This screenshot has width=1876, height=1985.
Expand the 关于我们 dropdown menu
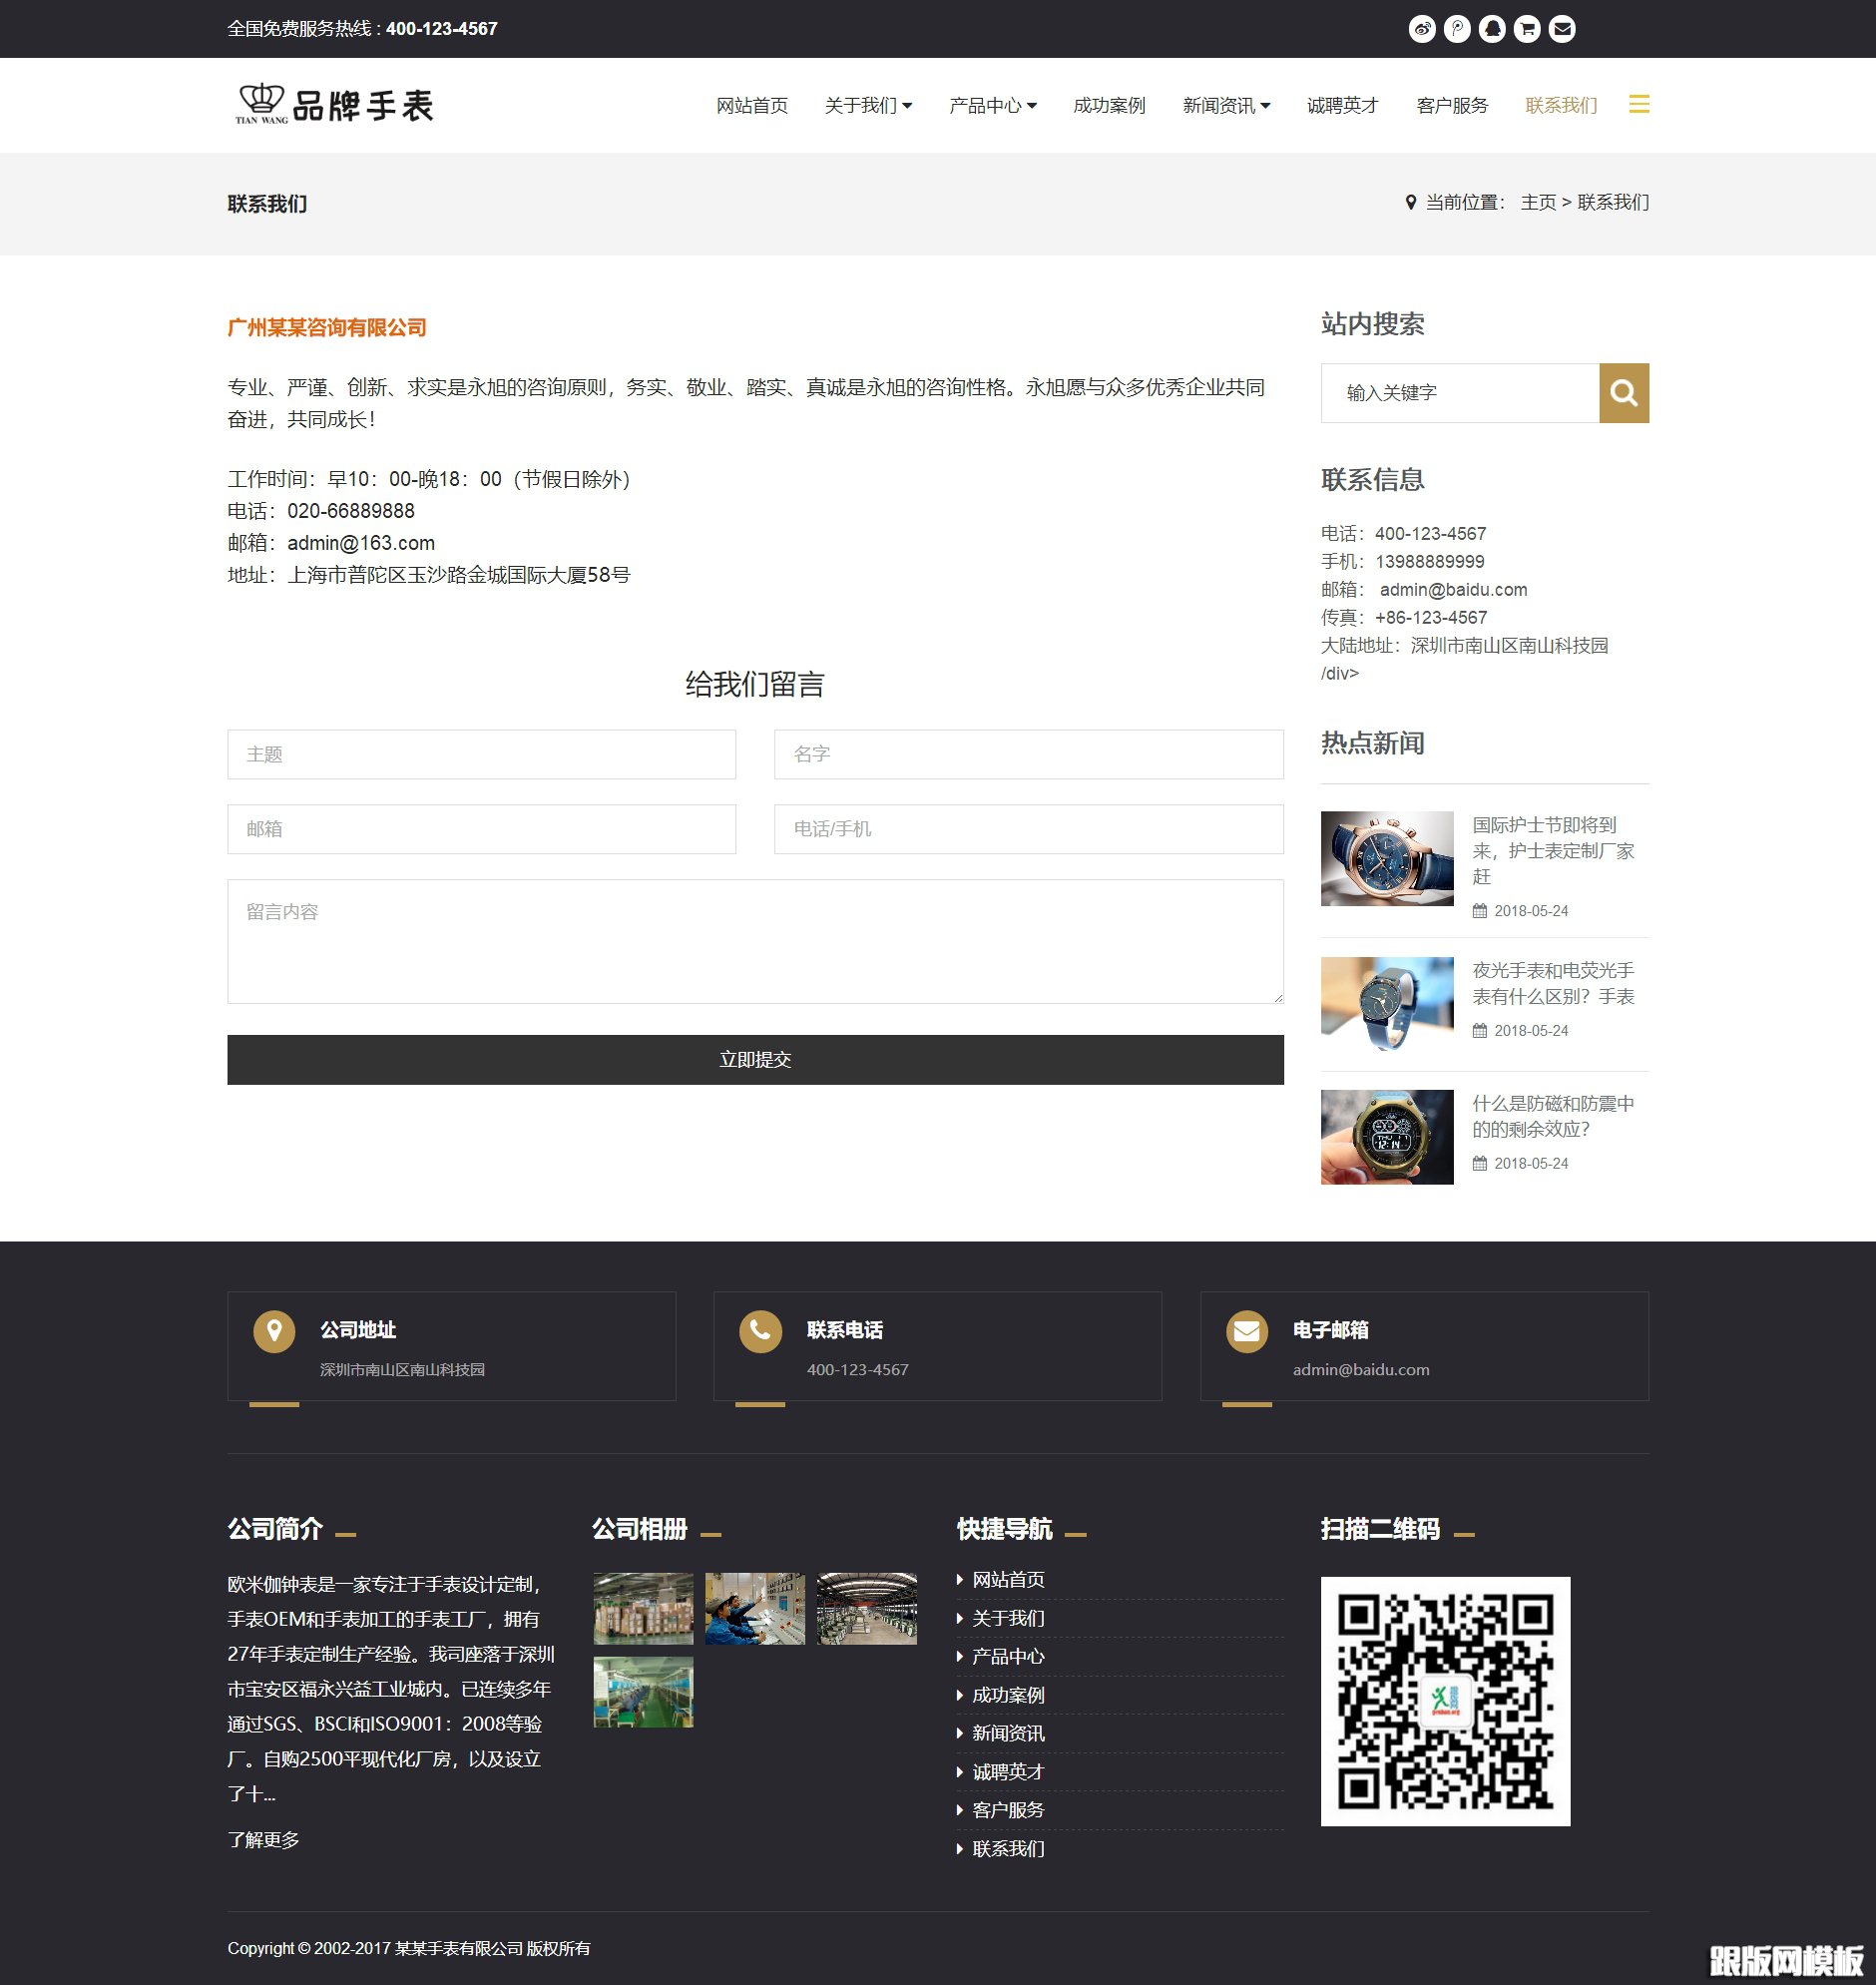coord(868,104)
